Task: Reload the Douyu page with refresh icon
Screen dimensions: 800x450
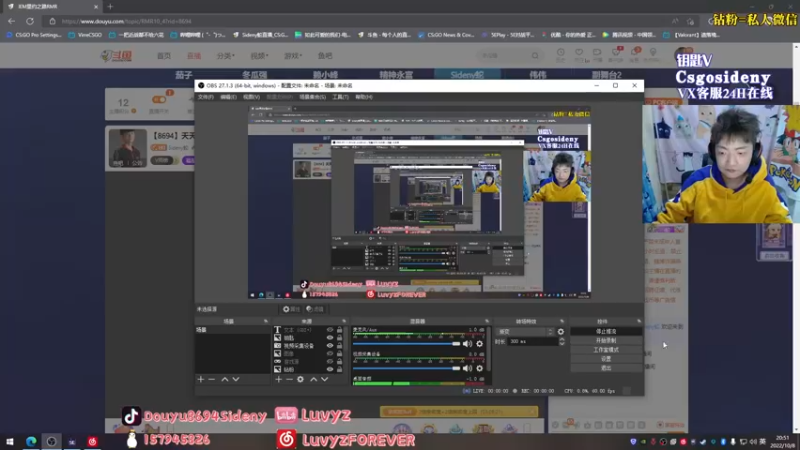Action: (30, 21)
